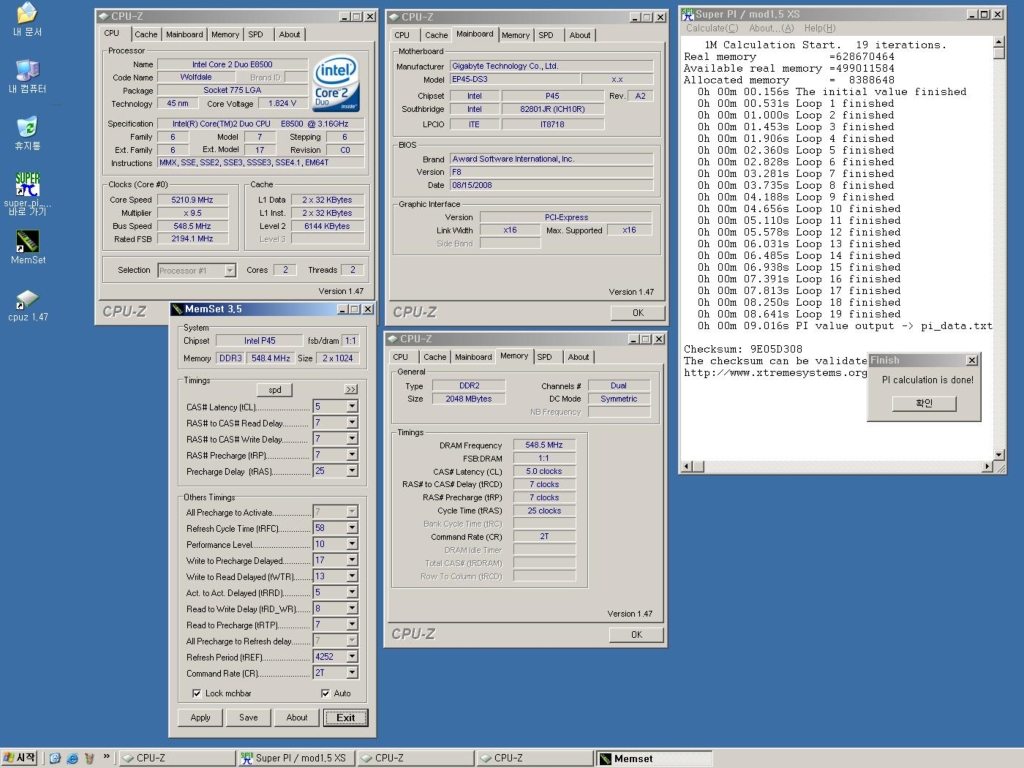Select the 내 컴퓨터 desktop icon
Image resolution: width=1024 pixels, height=768 pixels.
(x=27, y=76)
